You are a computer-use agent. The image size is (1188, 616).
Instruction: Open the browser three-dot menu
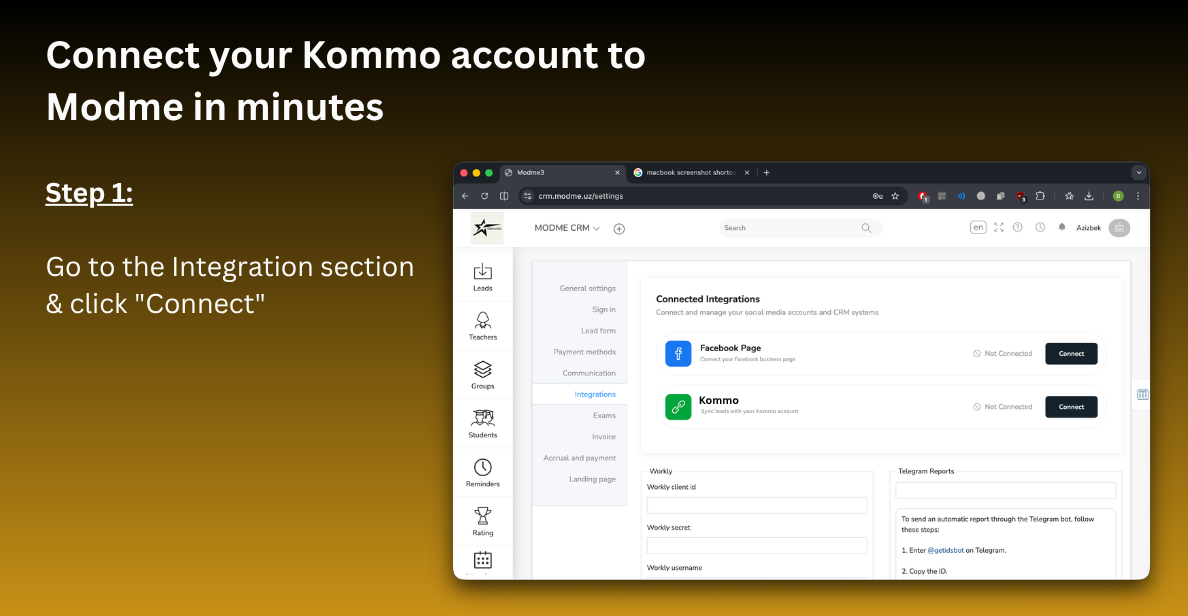[x=1138, y=196]
